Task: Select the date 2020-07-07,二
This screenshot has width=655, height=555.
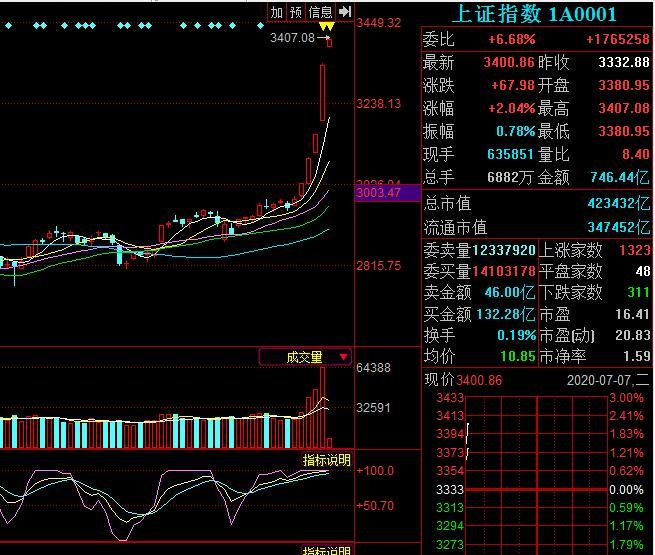Action: [x=608, y=380]
